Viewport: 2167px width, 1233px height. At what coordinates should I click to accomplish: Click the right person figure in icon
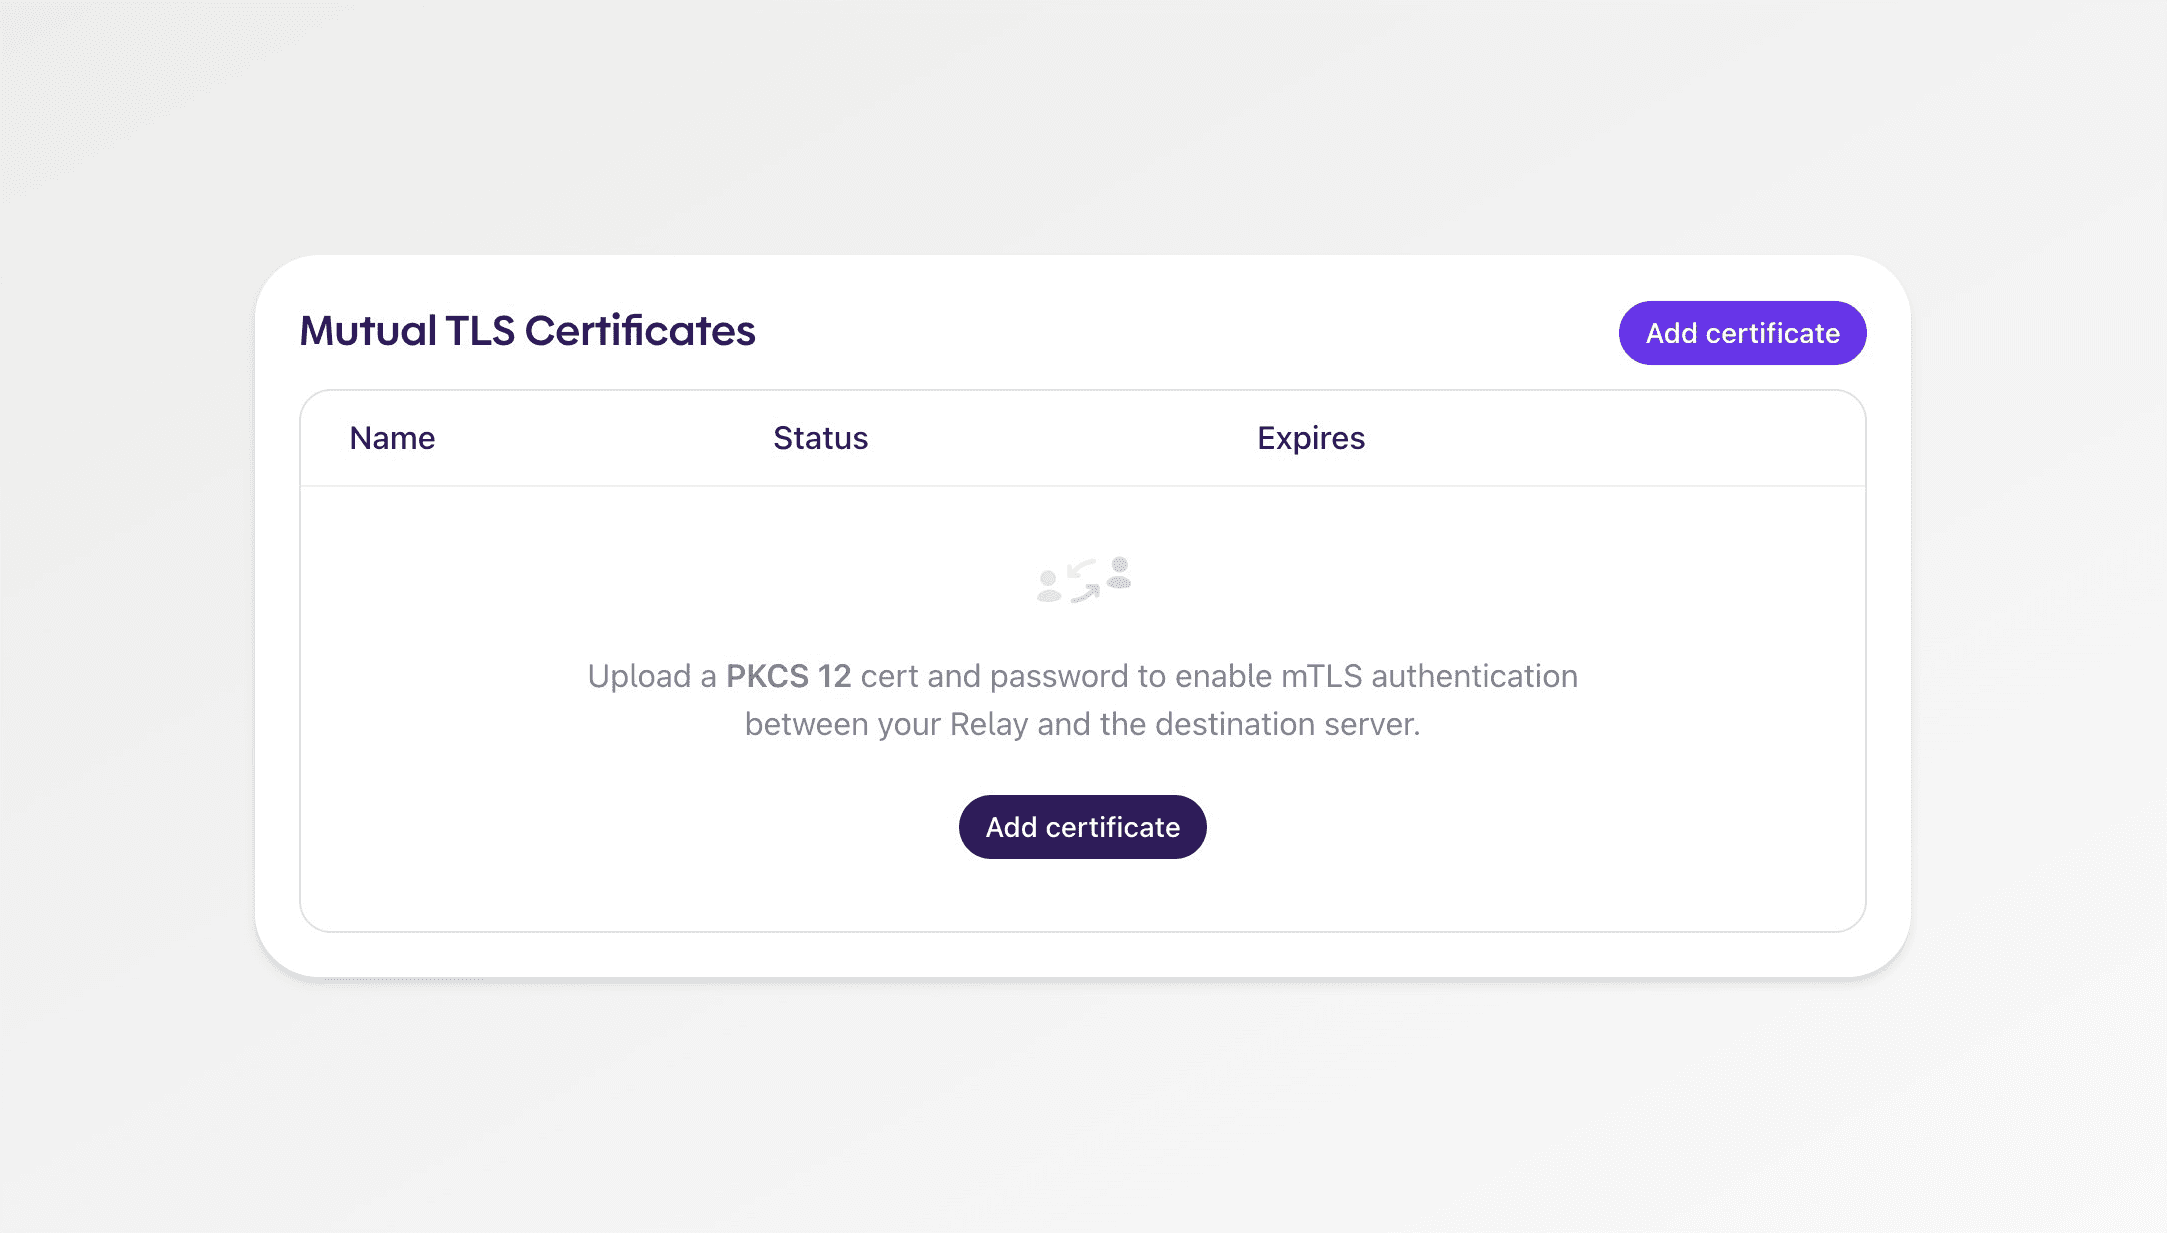(1119, 573)
